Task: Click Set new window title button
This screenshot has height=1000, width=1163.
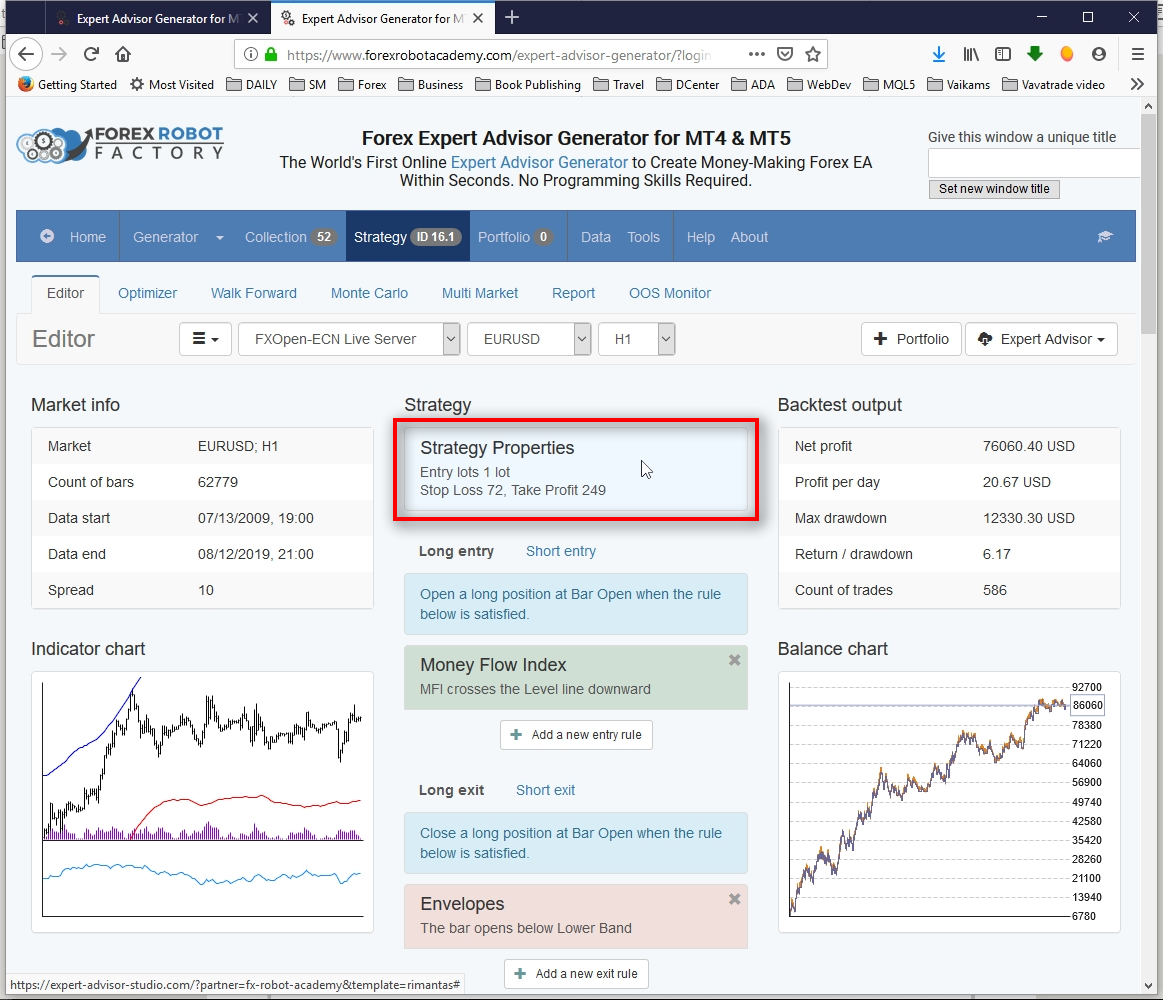Action: 993,189
